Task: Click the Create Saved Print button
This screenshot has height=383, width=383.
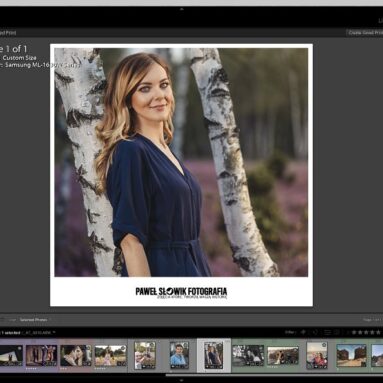Action: pyautogui.click(x=365, y=33)
